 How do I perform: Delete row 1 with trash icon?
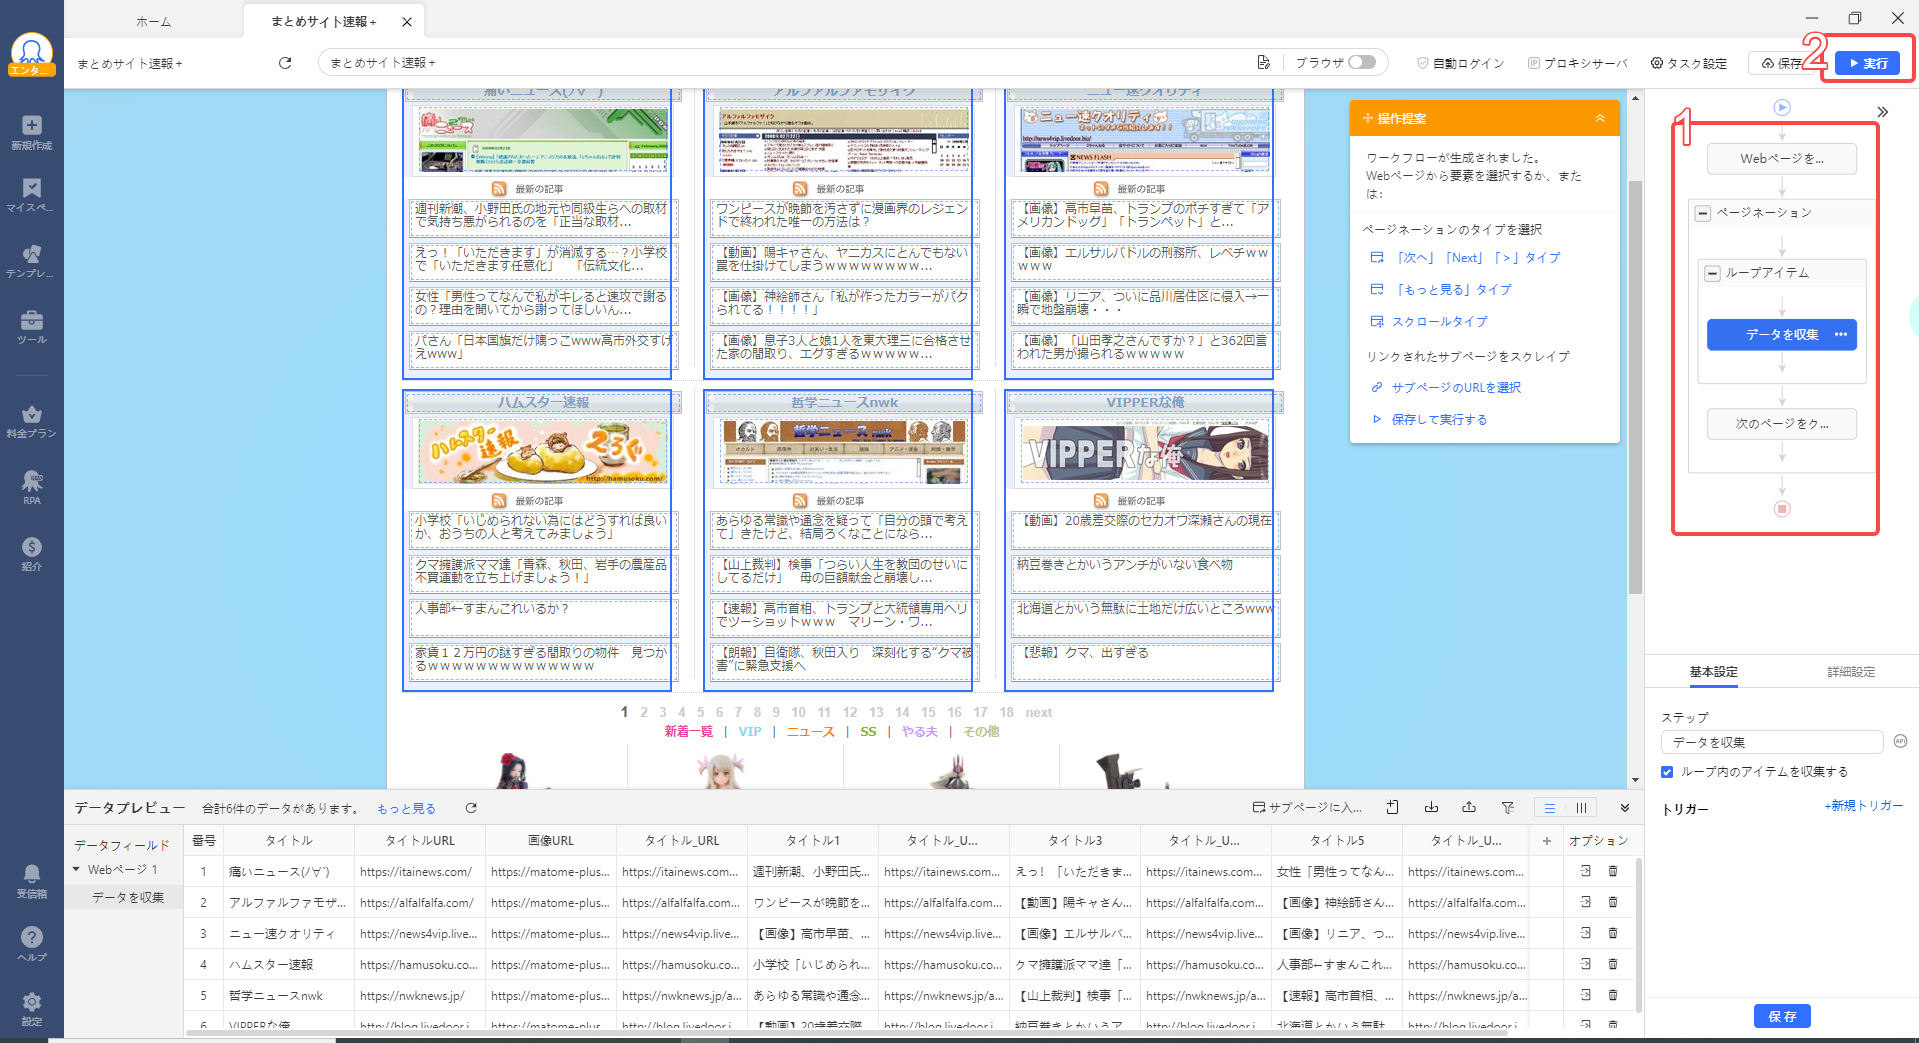[1613, 872]
